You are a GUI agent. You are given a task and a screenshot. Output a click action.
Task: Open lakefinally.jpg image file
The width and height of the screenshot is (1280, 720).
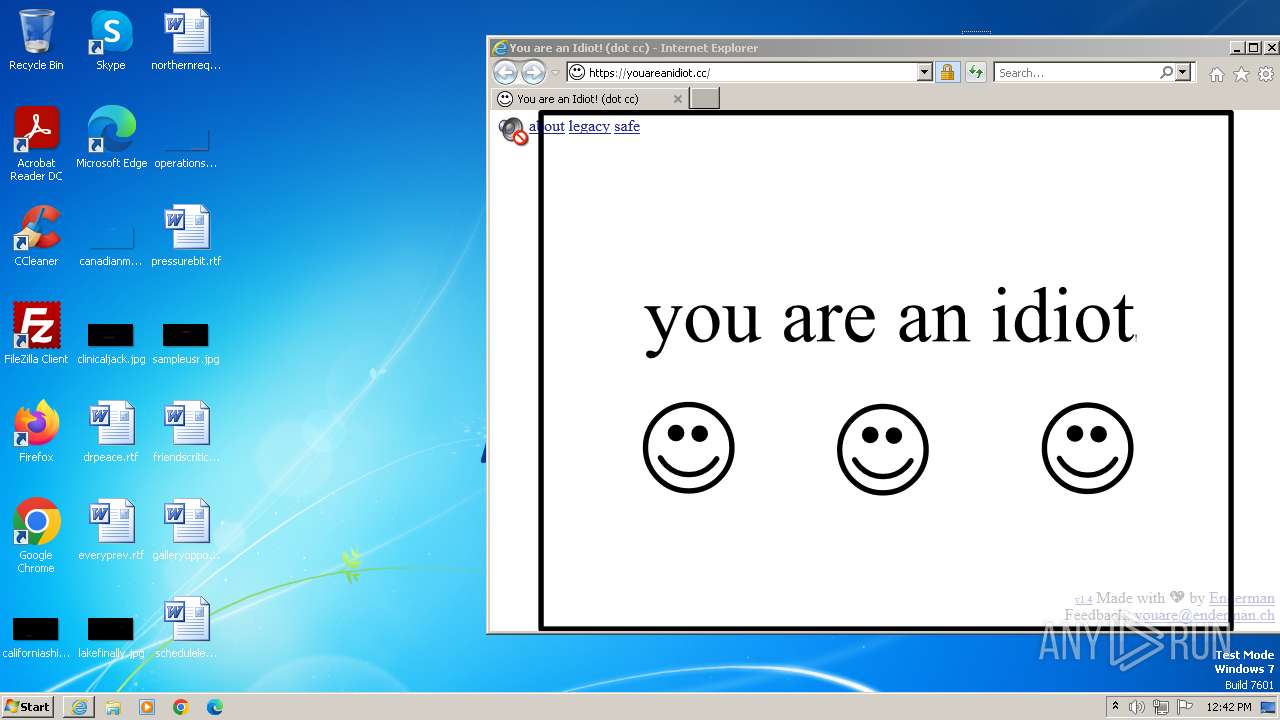111,638
